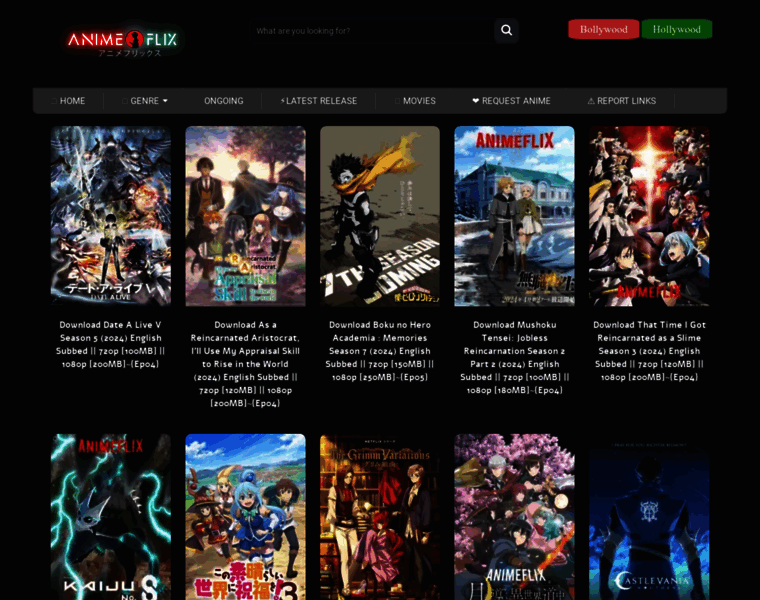Open the Castlevania poster thumbnail
Screen dimensions: 760x600
click(x=649, y=517)
